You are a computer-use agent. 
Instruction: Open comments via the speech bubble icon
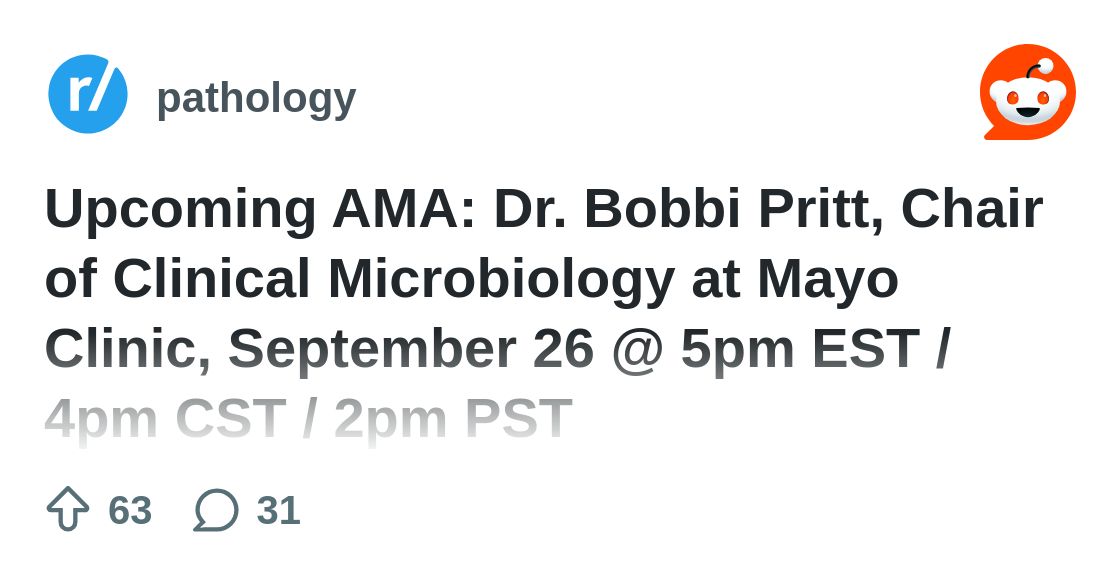pyautogui.click(x=216, y=509)
